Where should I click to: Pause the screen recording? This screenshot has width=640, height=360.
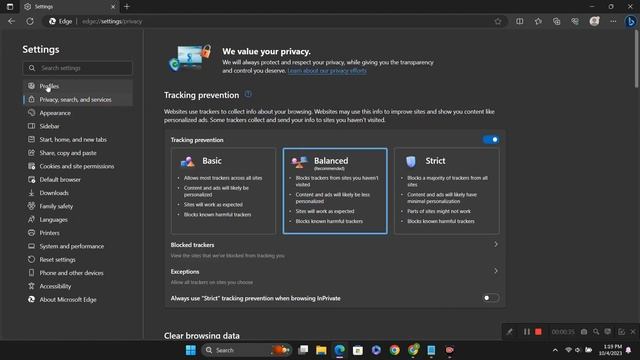pyautogui.click(x=527, y=332)
